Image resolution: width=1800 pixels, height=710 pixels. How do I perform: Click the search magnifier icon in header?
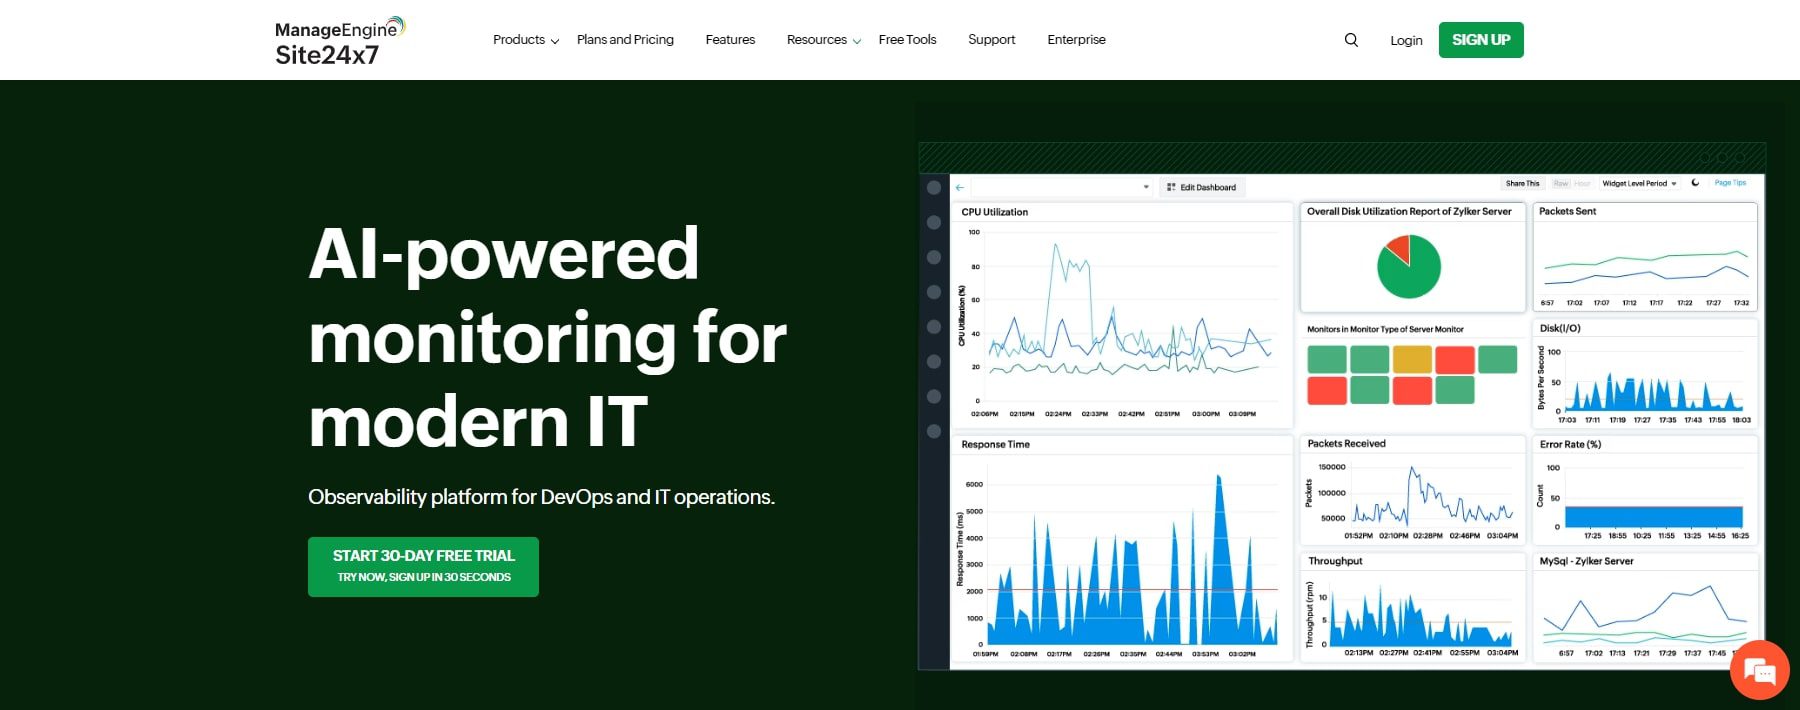point(1351,40)
